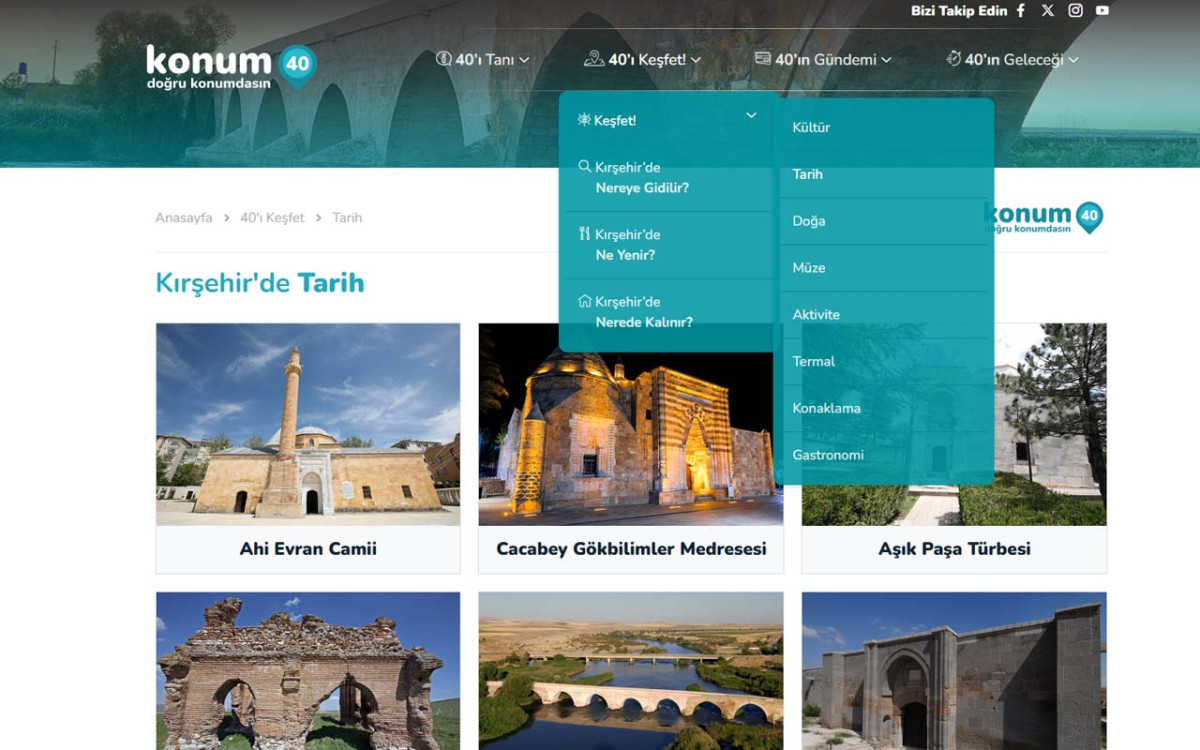Viewport: 1200px width, 750px height.
Task: Click the Ahi Evran Camii mosque photo
Action: coord(308,424)
